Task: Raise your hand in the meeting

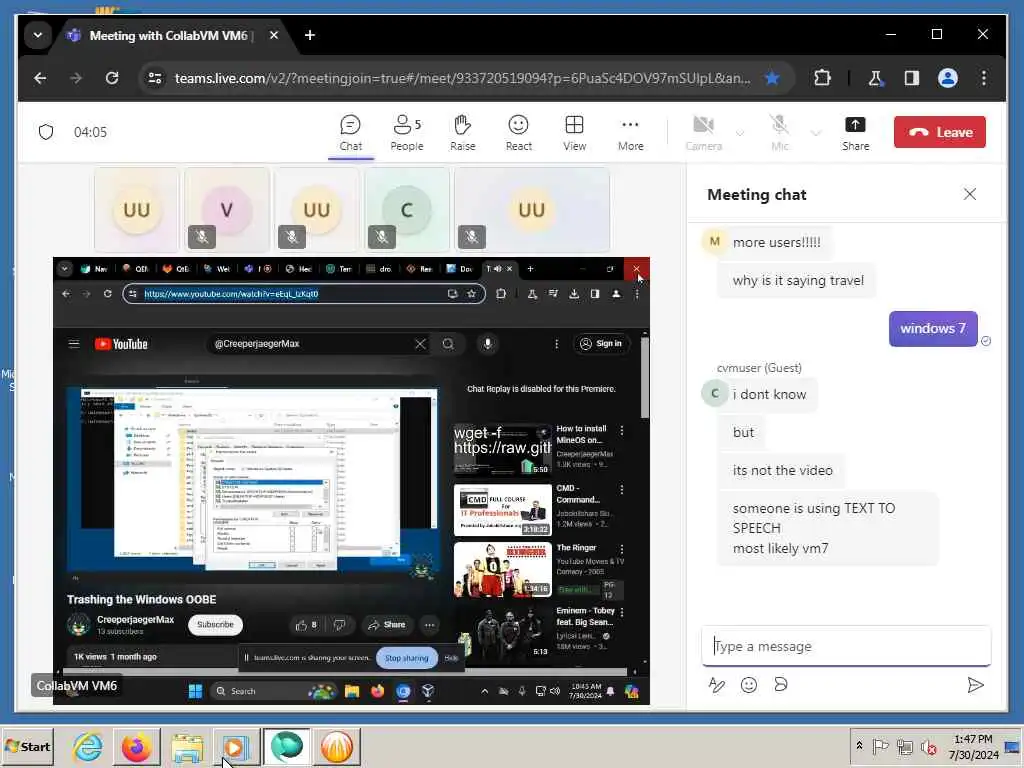Action: pyautogui.click(x=462, y=133)
